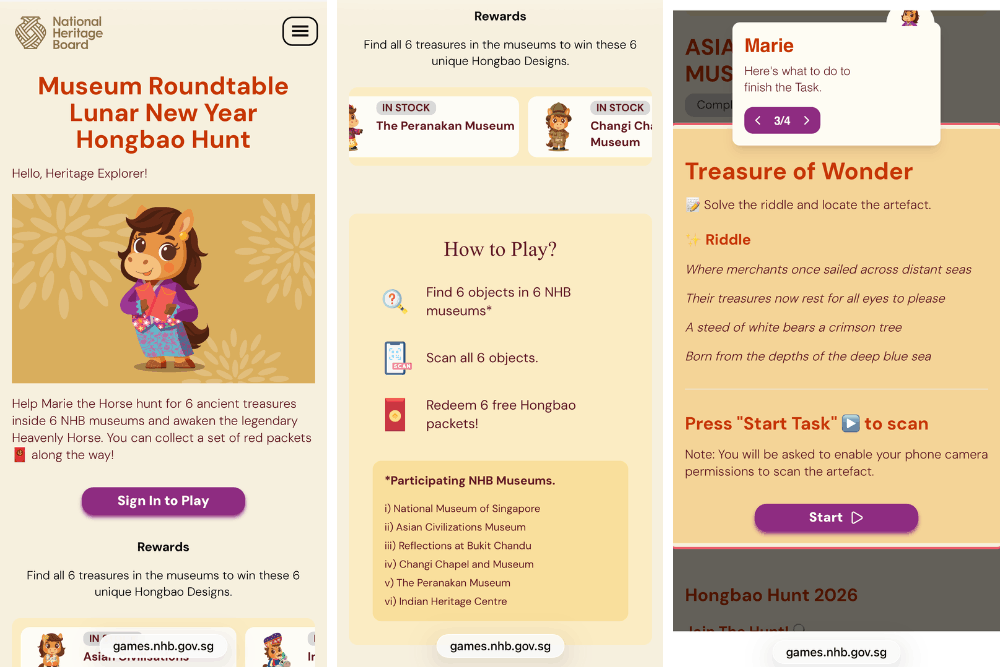Click the National Heritage Board logo

tap(59, 33)
